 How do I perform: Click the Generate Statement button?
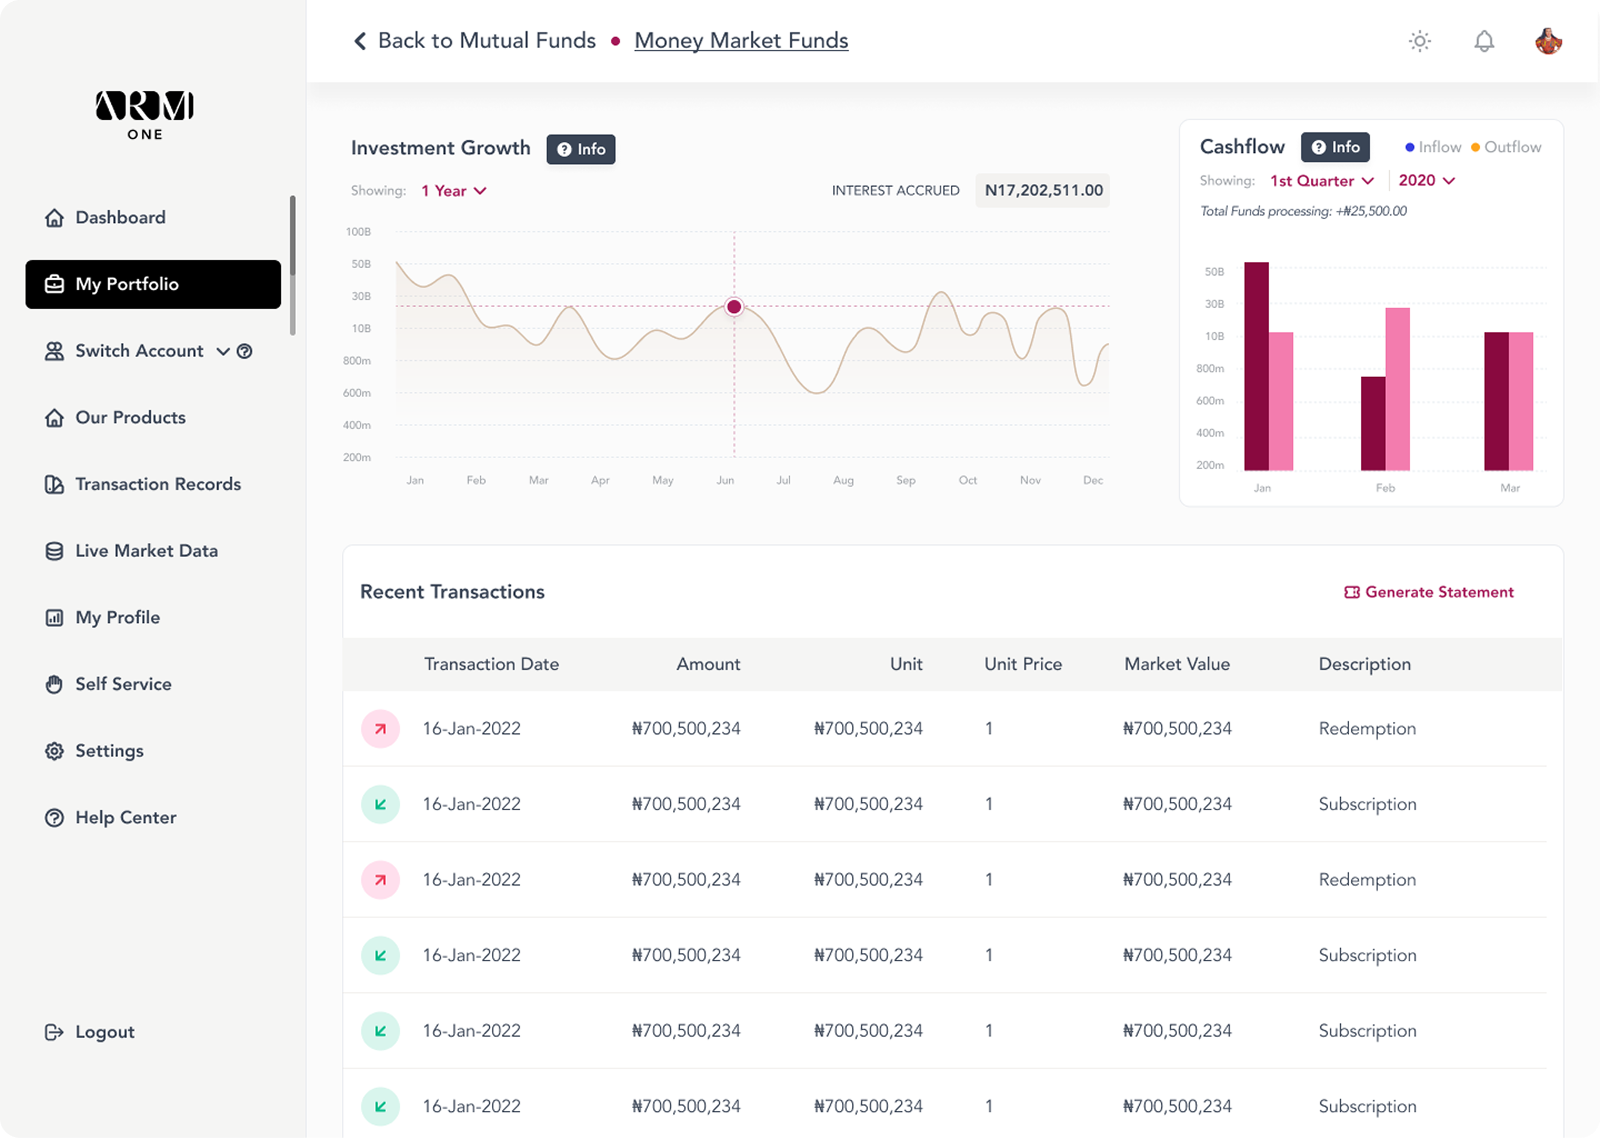[1429, 591]
